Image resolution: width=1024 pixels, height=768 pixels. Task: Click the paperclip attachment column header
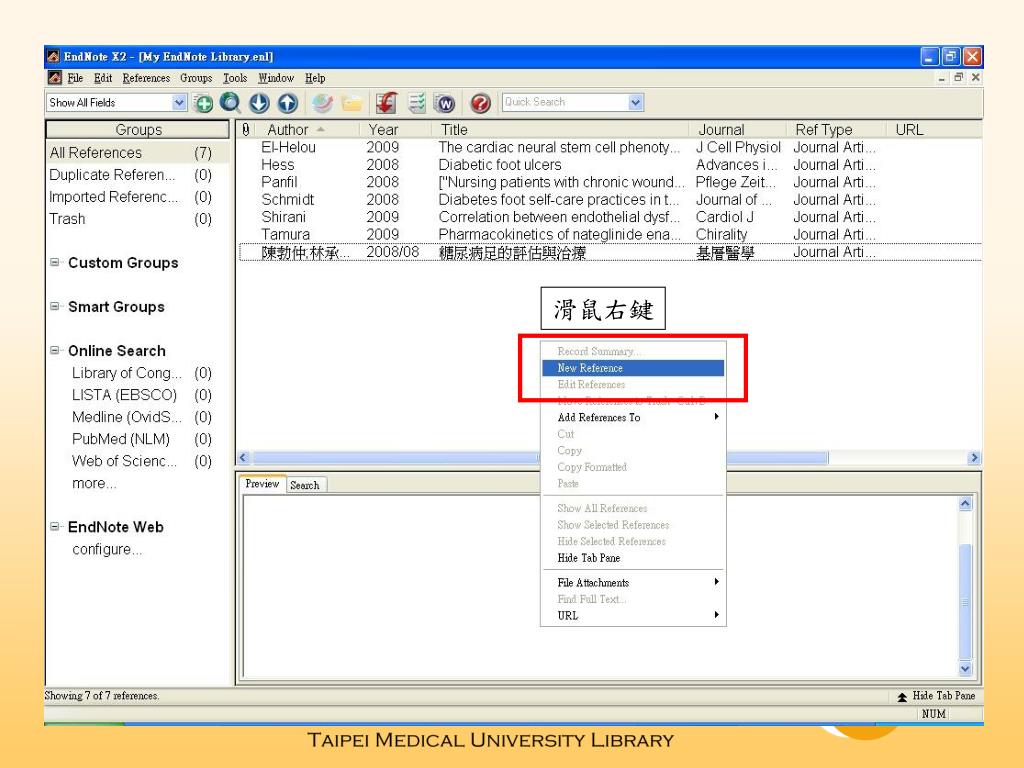point(246,129)
